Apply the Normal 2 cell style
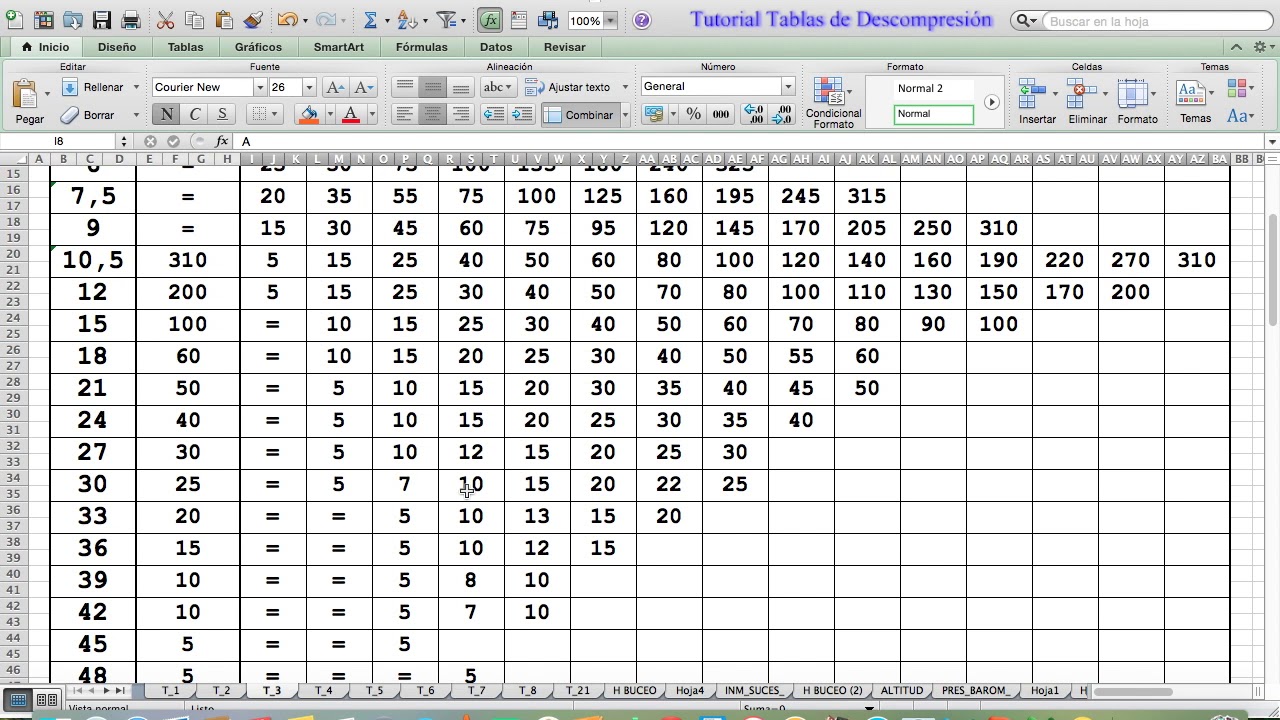 934,89
